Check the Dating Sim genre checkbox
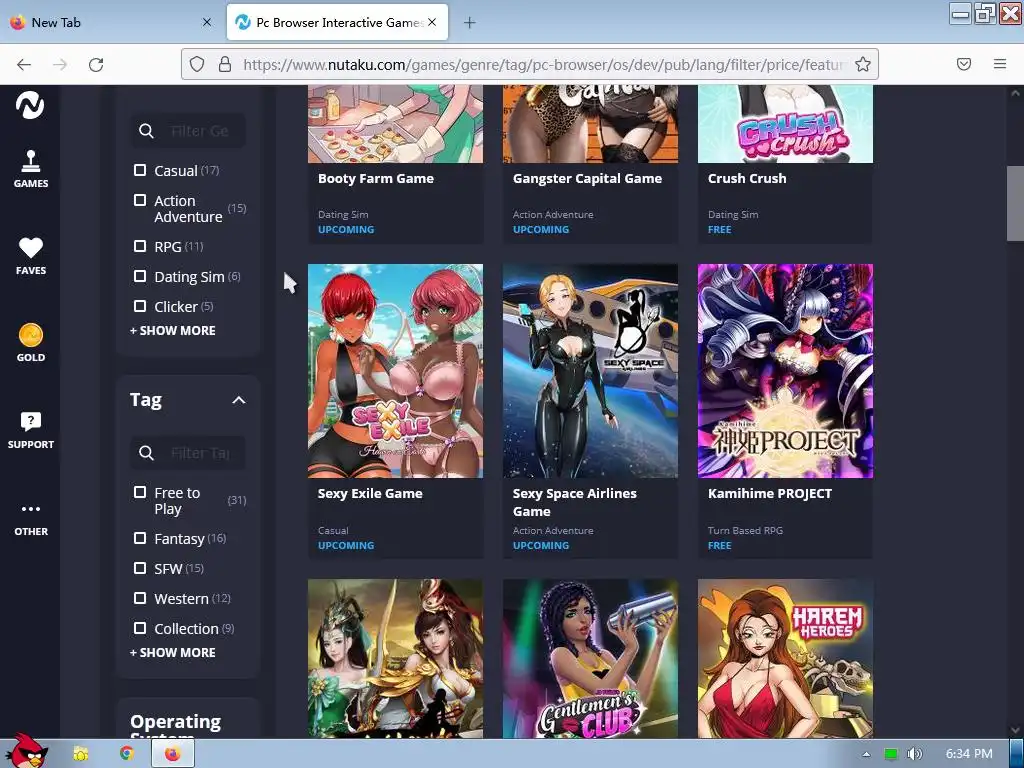 (140, 276)
